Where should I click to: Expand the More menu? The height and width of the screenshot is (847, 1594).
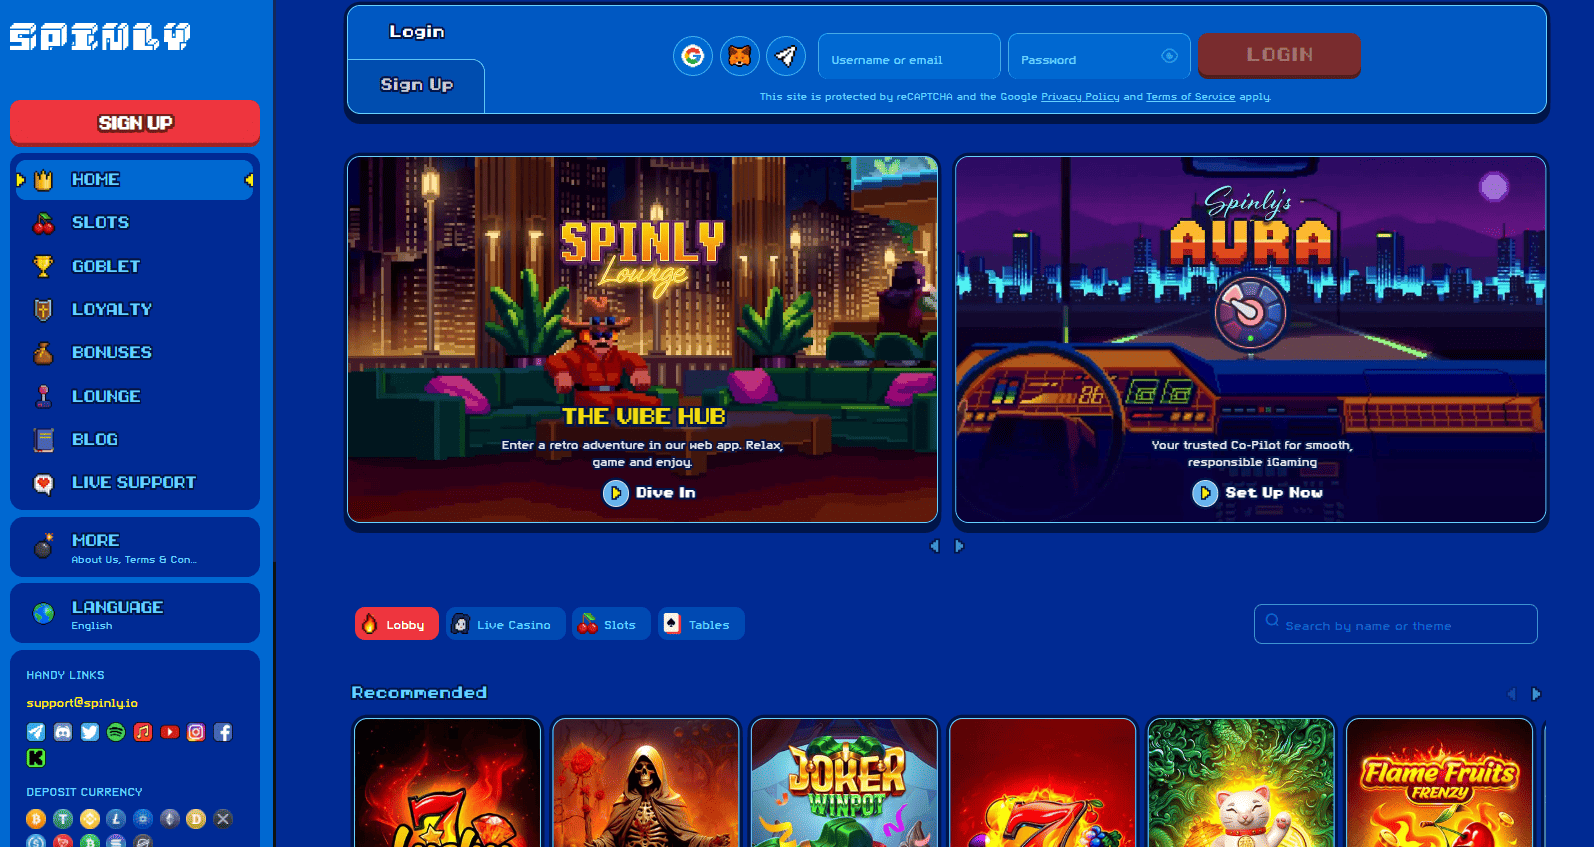click(135, 547)
